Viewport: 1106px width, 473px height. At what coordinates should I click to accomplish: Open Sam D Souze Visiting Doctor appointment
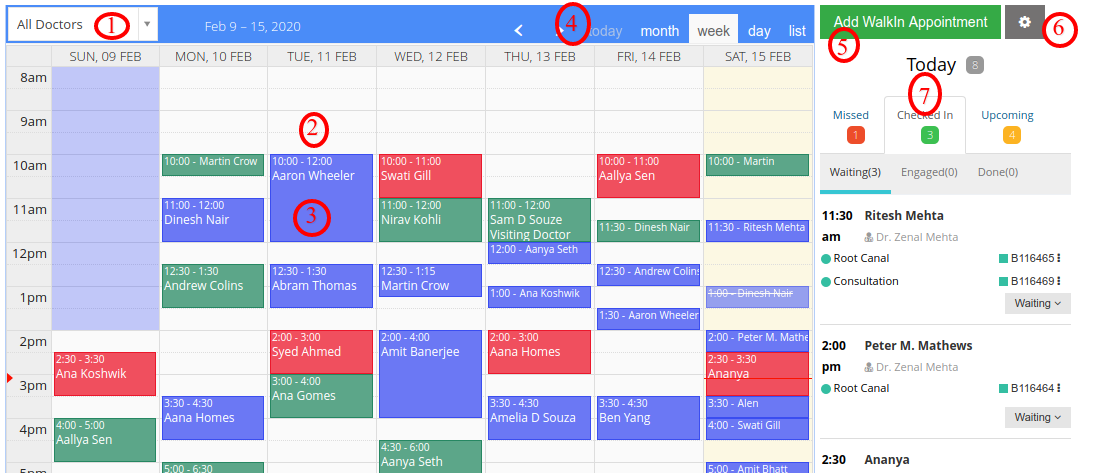[539, 220]
